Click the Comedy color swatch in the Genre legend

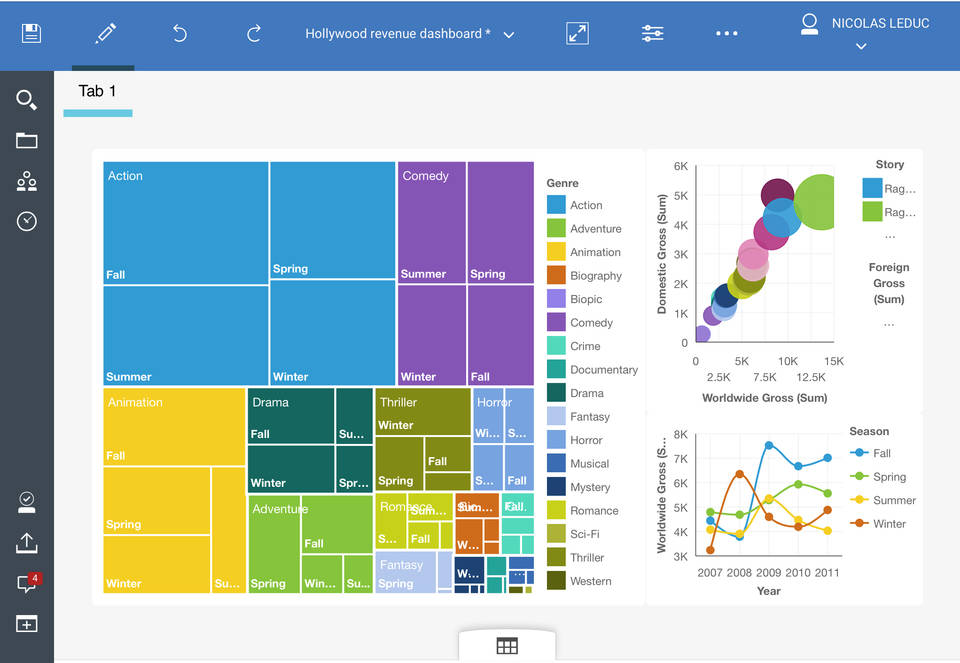559,322
